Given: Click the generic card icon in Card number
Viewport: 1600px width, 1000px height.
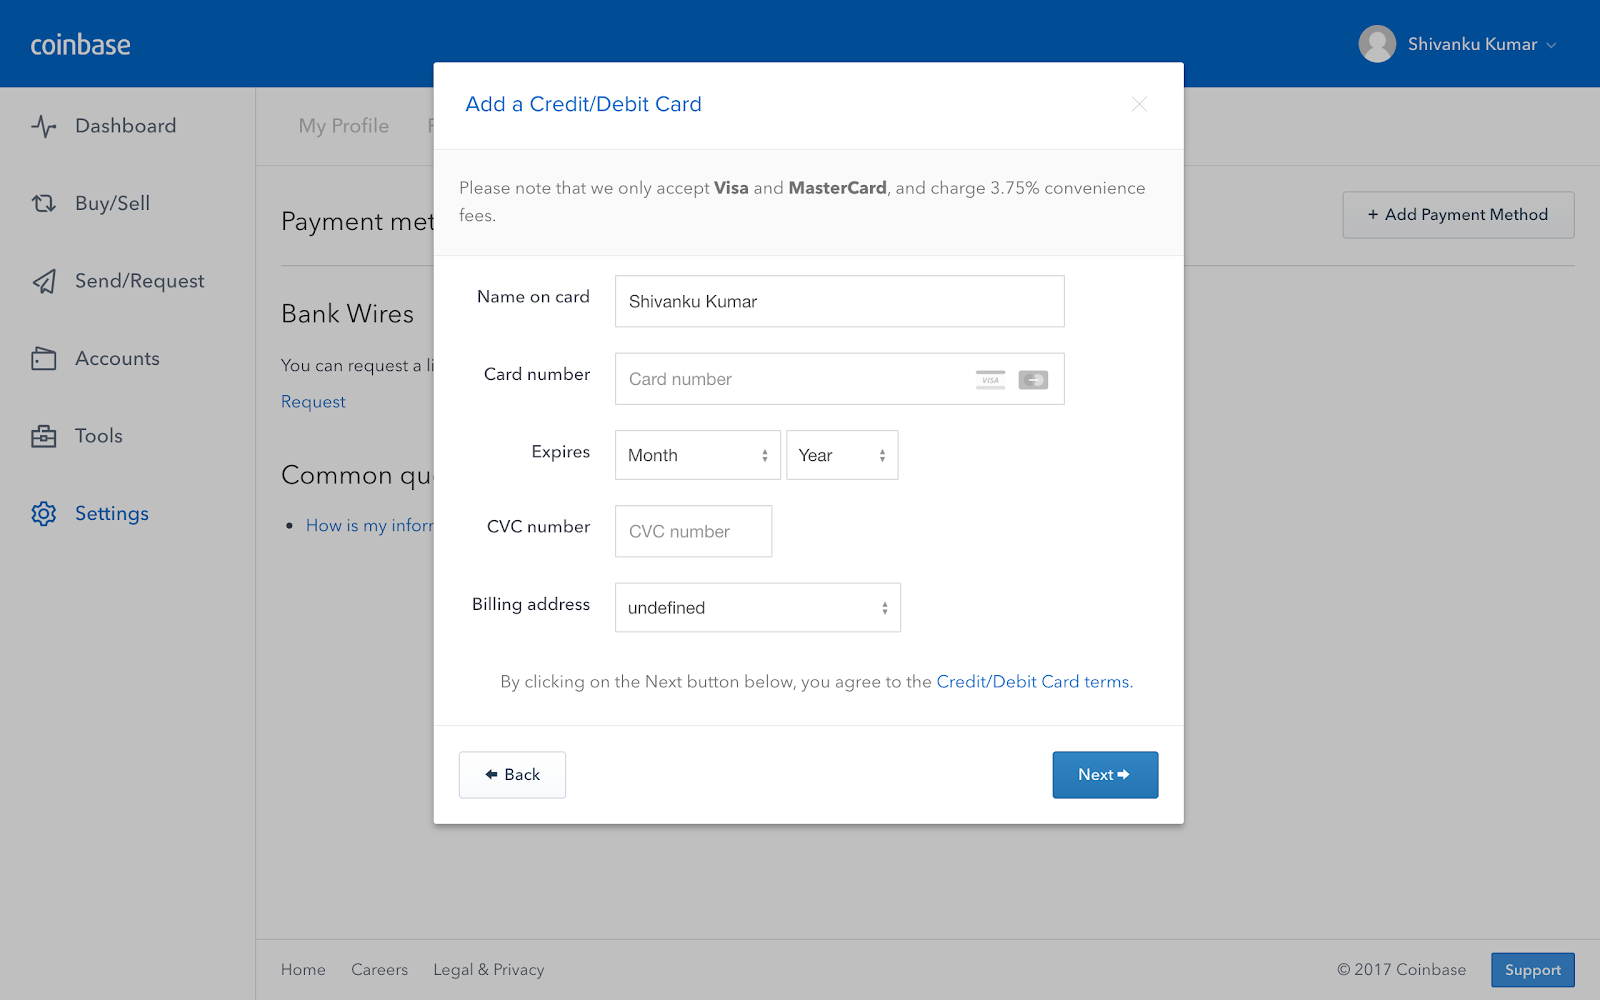Looking at the screenshot, I should click(x=1033, y=380).
